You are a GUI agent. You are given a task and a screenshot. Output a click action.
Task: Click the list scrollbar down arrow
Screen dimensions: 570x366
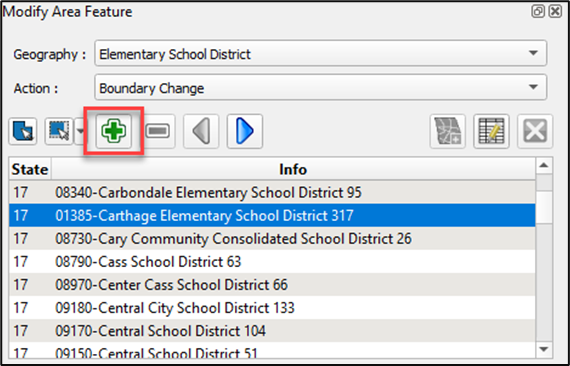pyautogui.click(x=544, y=350)
